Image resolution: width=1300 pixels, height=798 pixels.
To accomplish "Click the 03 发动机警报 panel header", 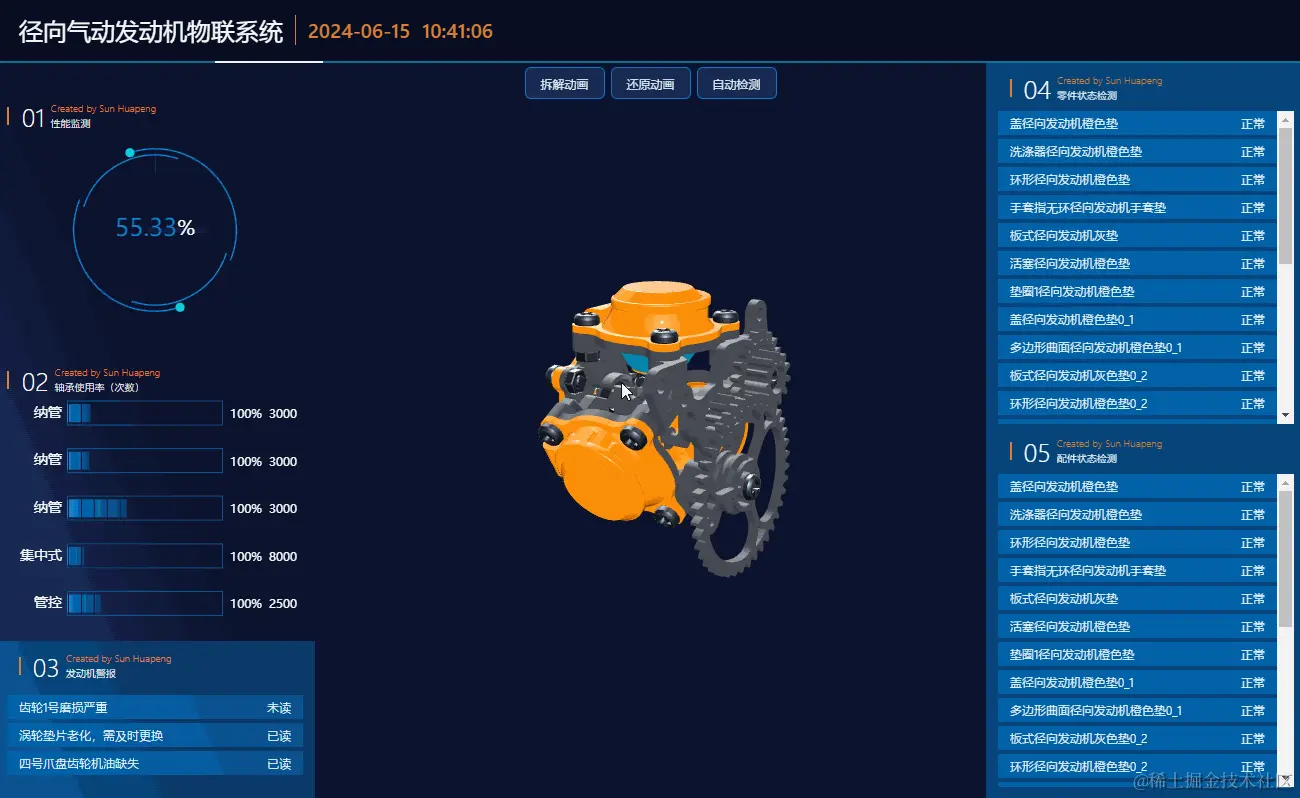I will (x=90, y=666).
